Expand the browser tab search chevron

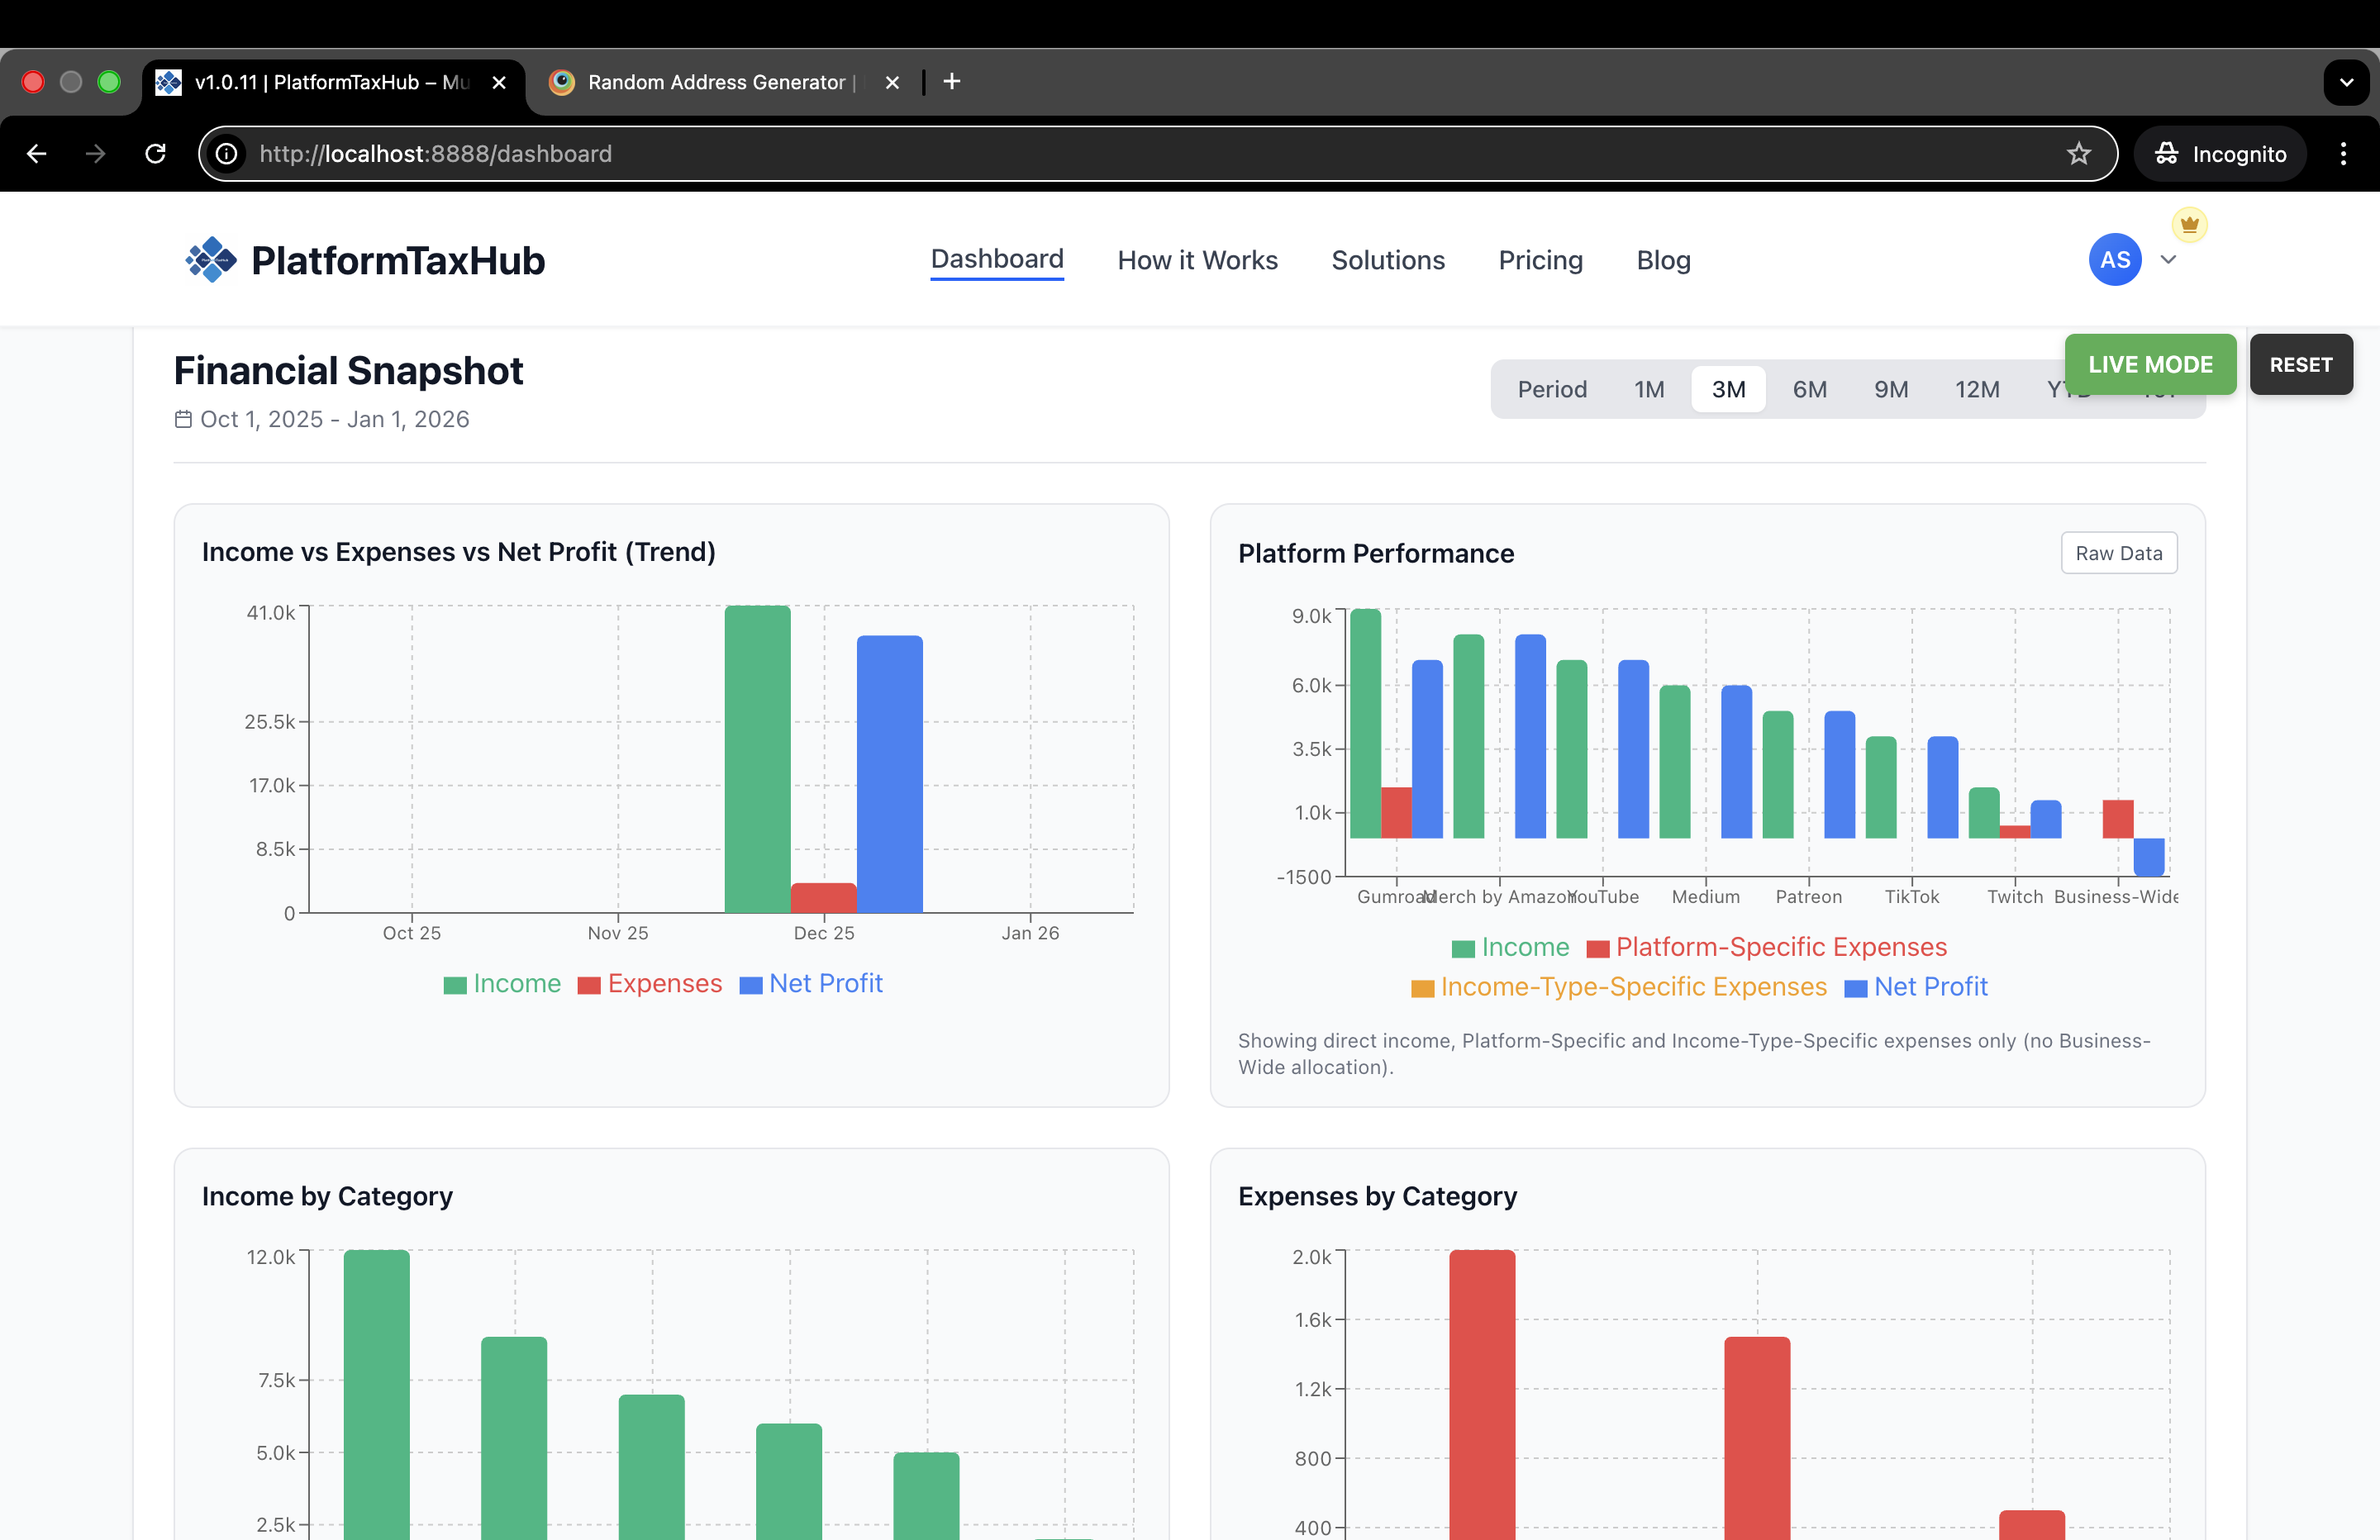tap(2346, 82)
